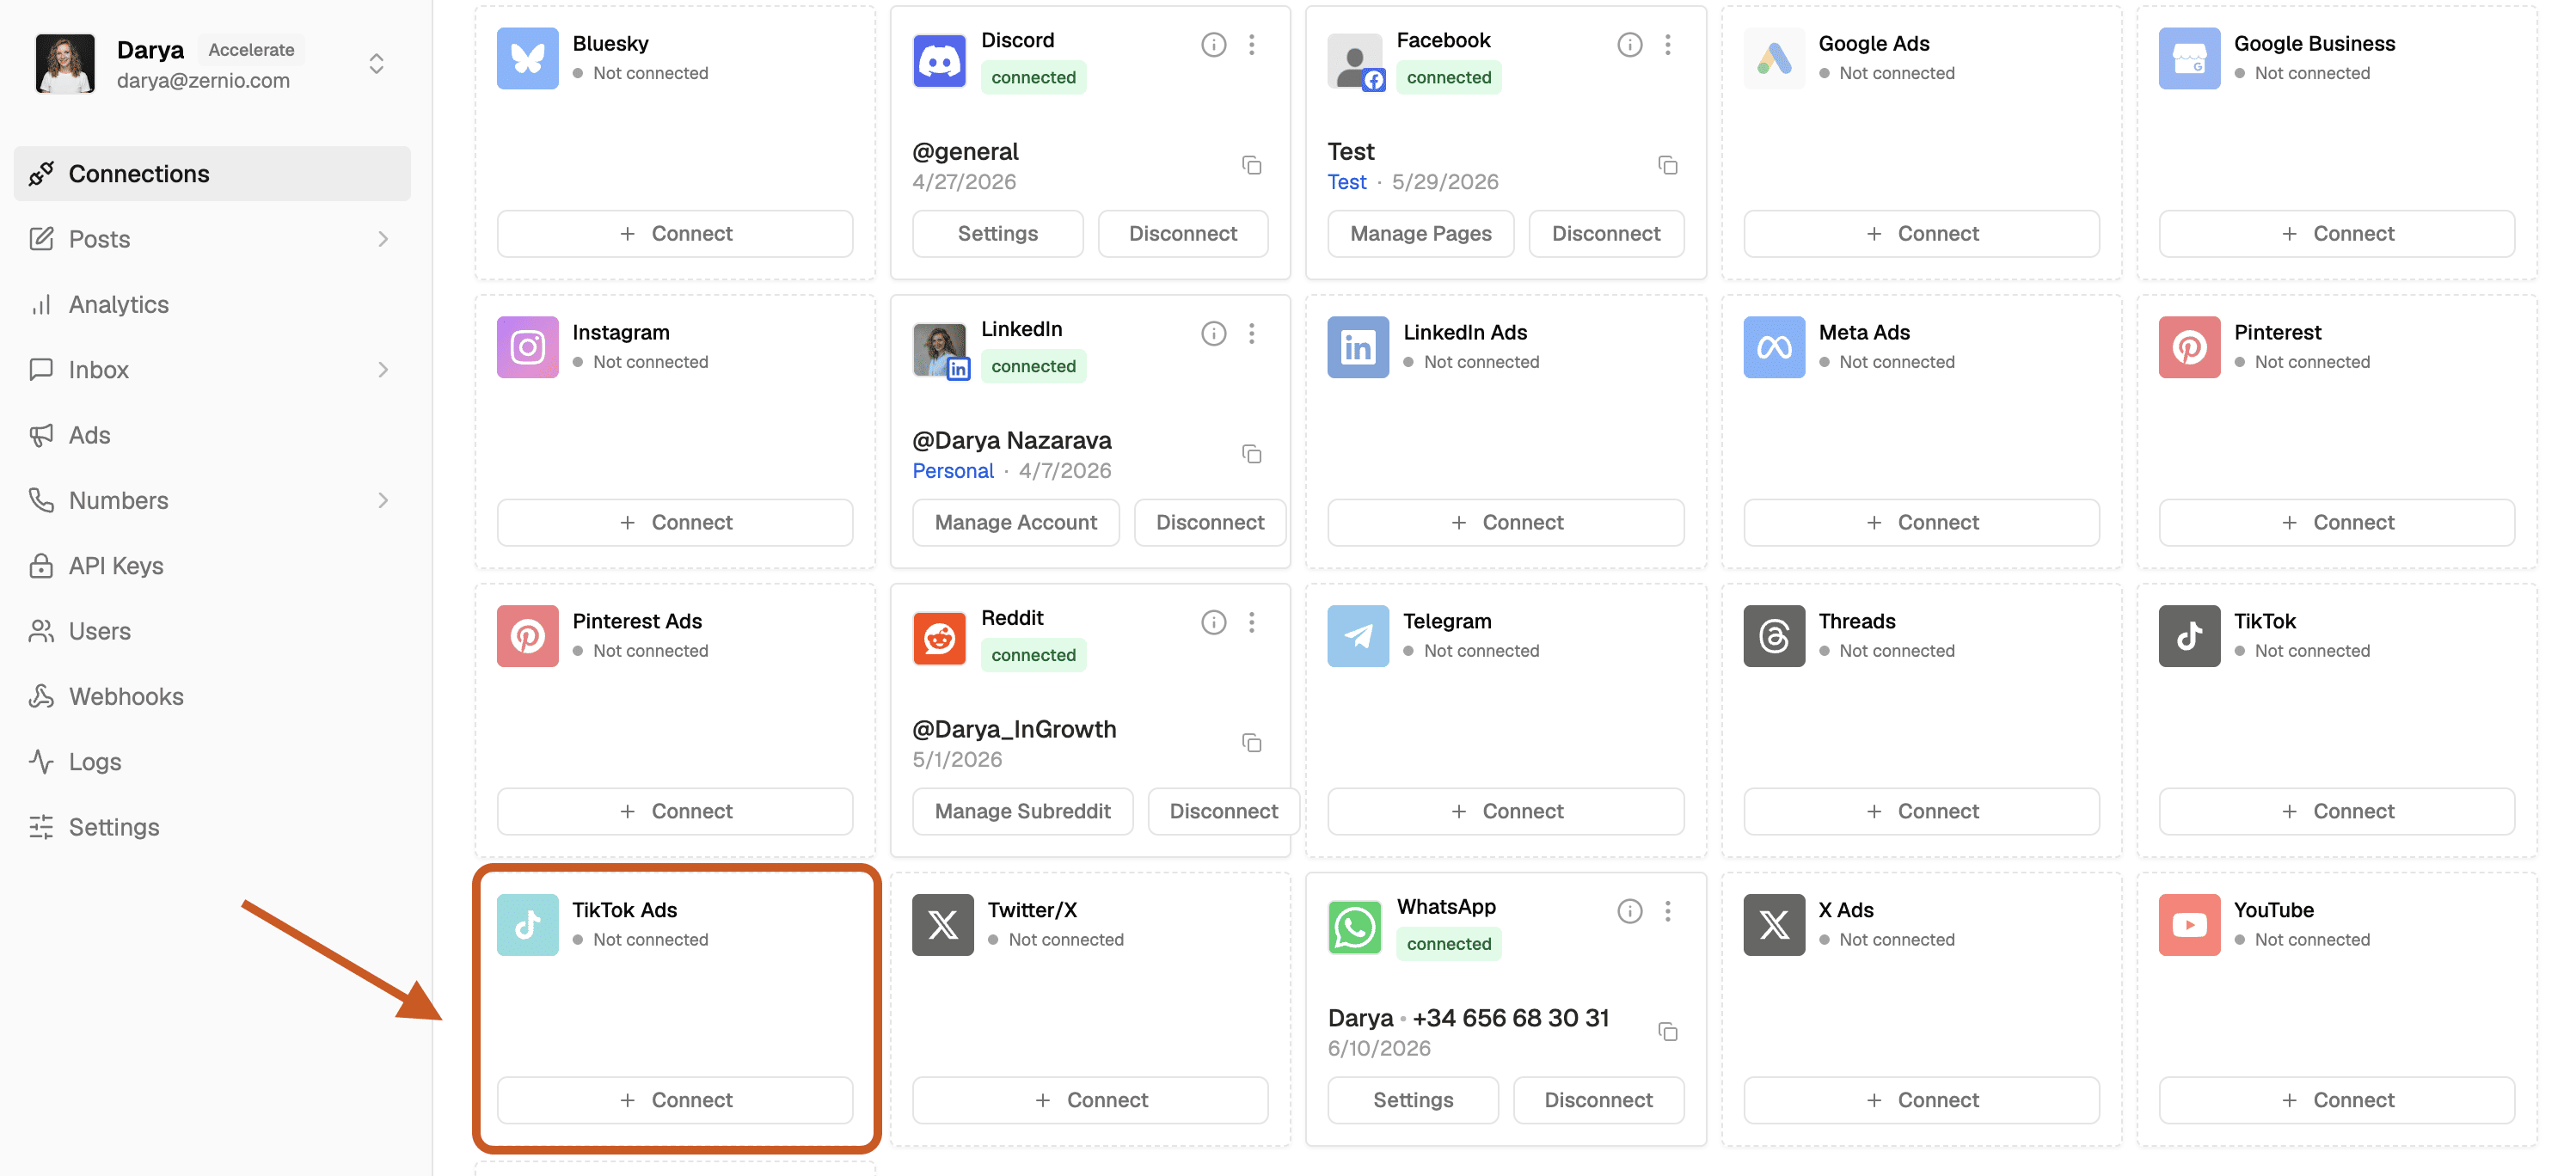Click the Google Business storefront icon
Image resolution: width=2576 pixels, height=1176 pixels.
pyautogui.click(x=2189, y=58)
